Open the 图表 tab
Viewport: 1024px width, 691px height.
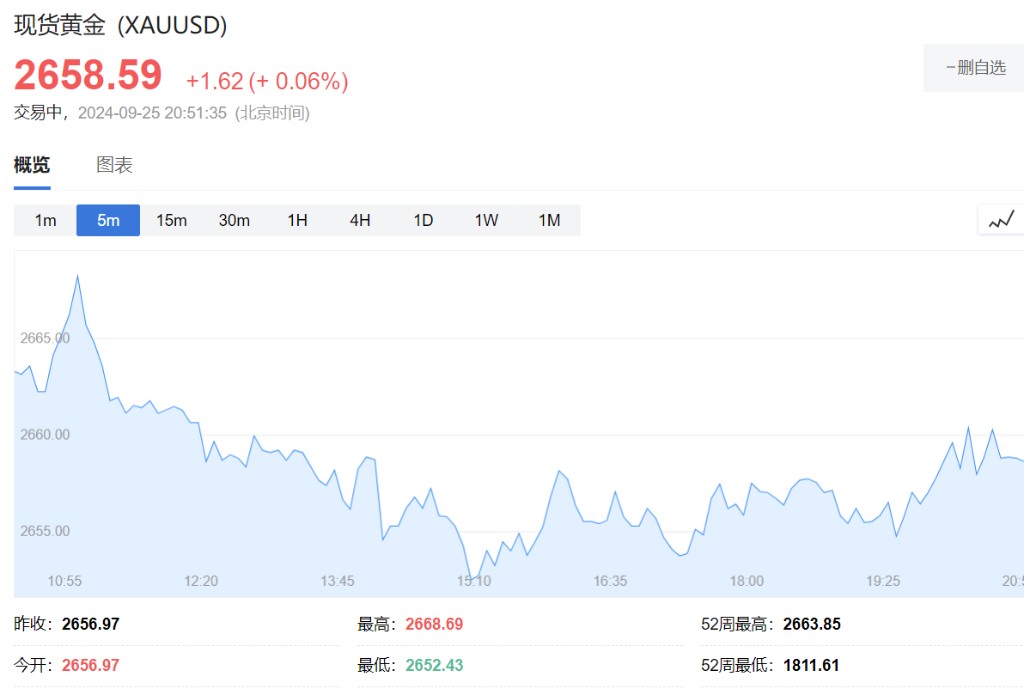pos(114,165)
